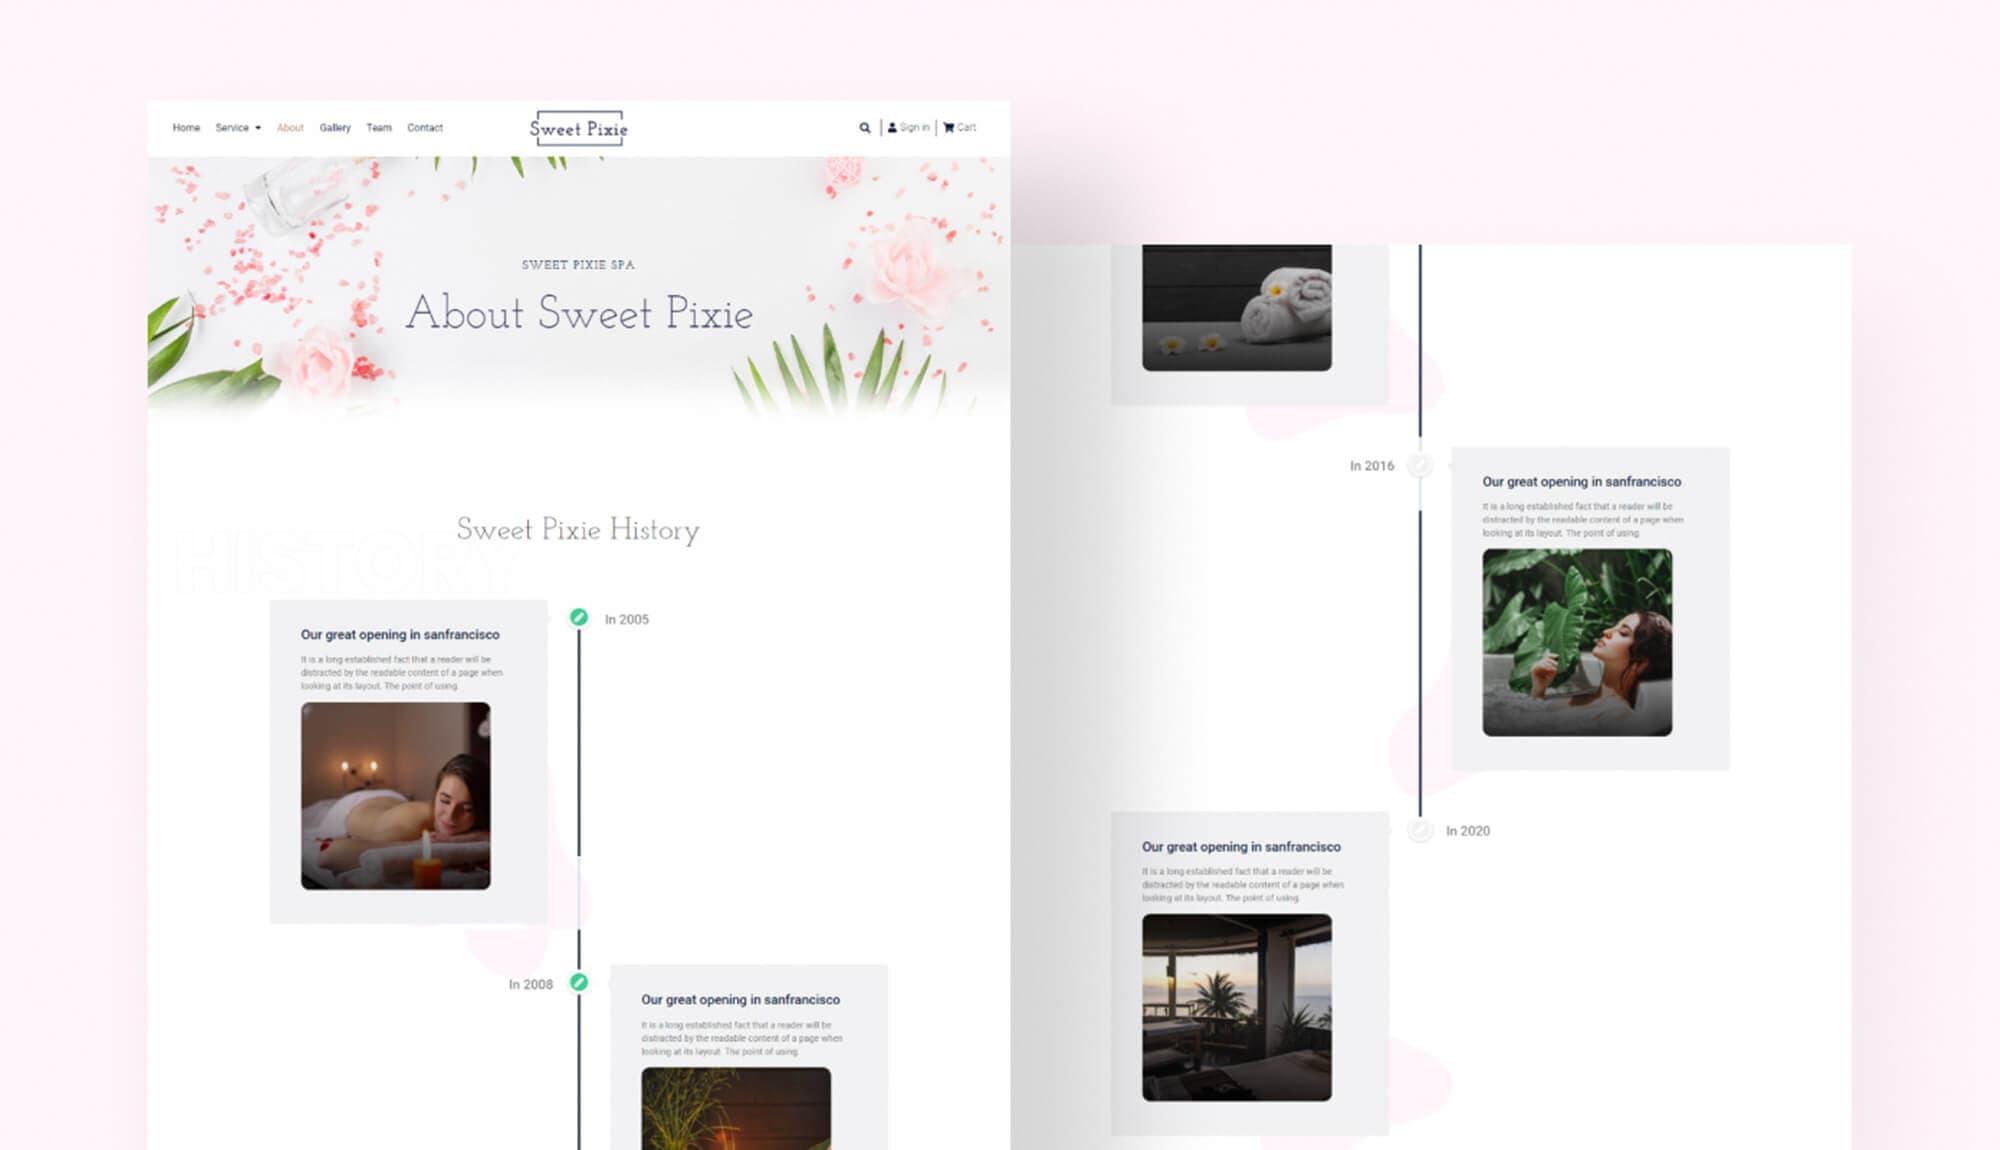This screenshot has width=2000, height=1150.
Task: Click the green 2005 timeline marker icon
Action: click(578, 618)
